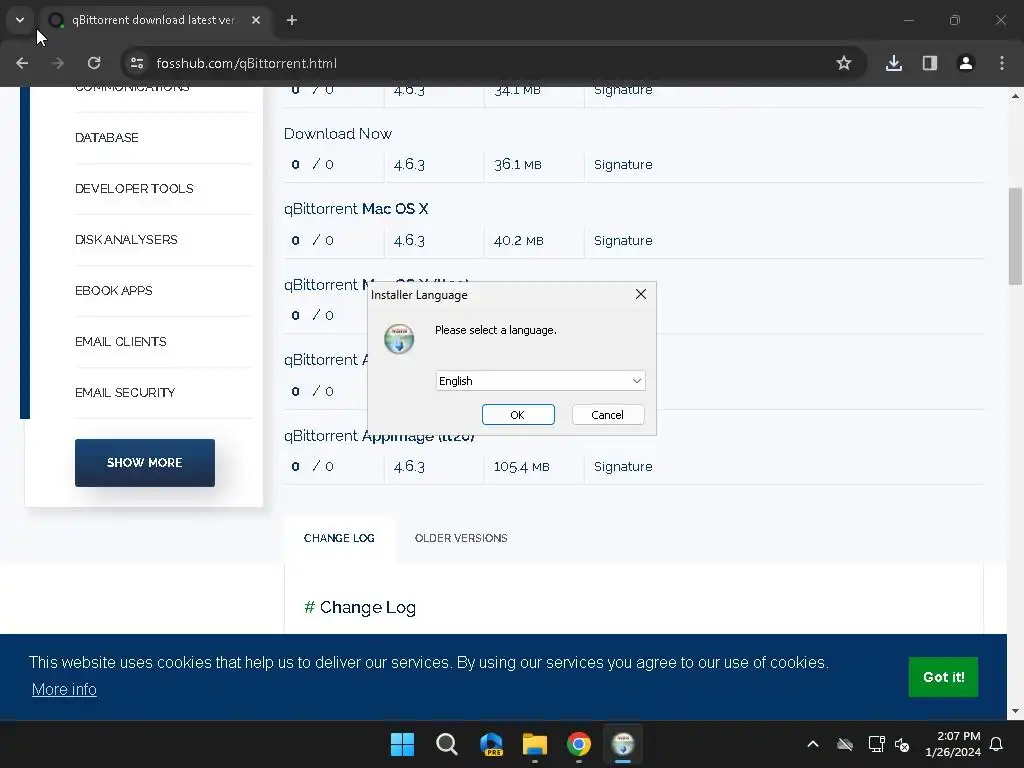Select the installer icon on taskbar
Viewport: 1024px width, 768px height.
(623, 744)
